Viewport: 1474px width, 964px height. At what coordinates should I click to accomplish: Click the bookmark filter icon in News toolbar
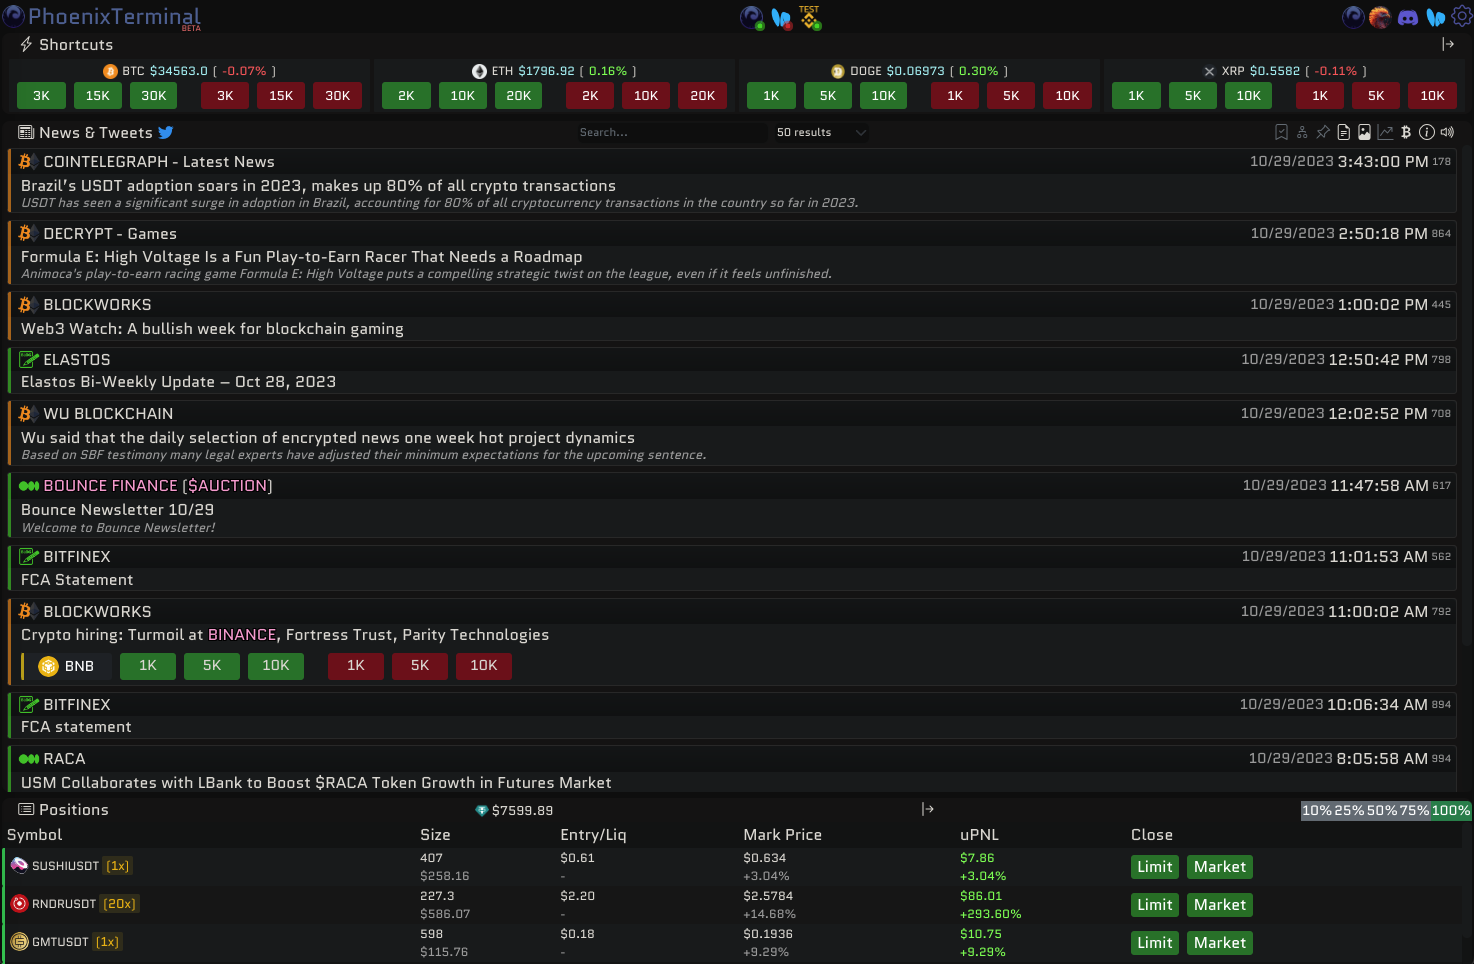coord(1281,132)
